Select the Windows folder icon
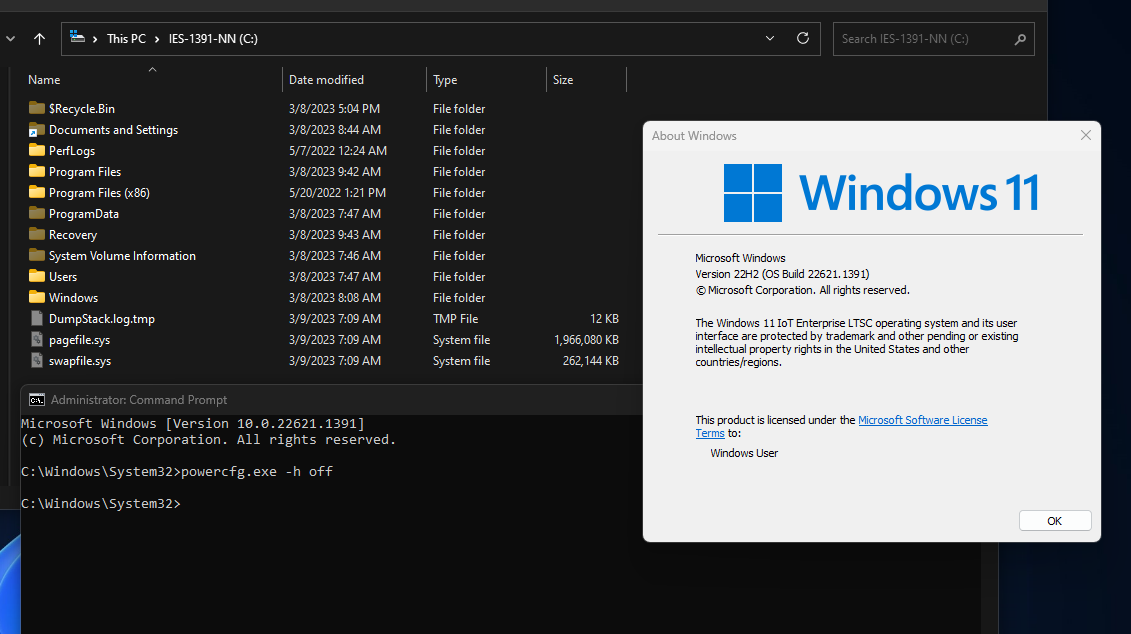This screenshot has width=1131, height=634. coord(37,296)
